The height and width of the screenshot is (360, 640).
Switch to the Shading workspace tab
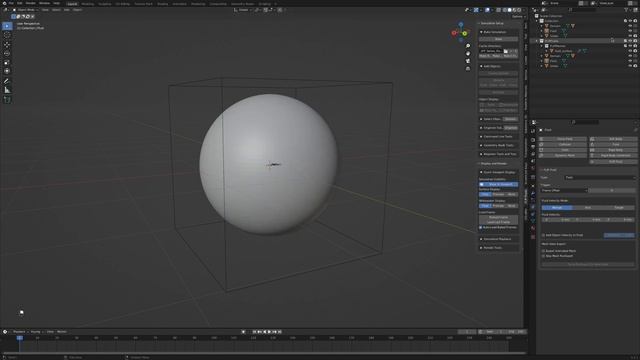click(162, 4)
